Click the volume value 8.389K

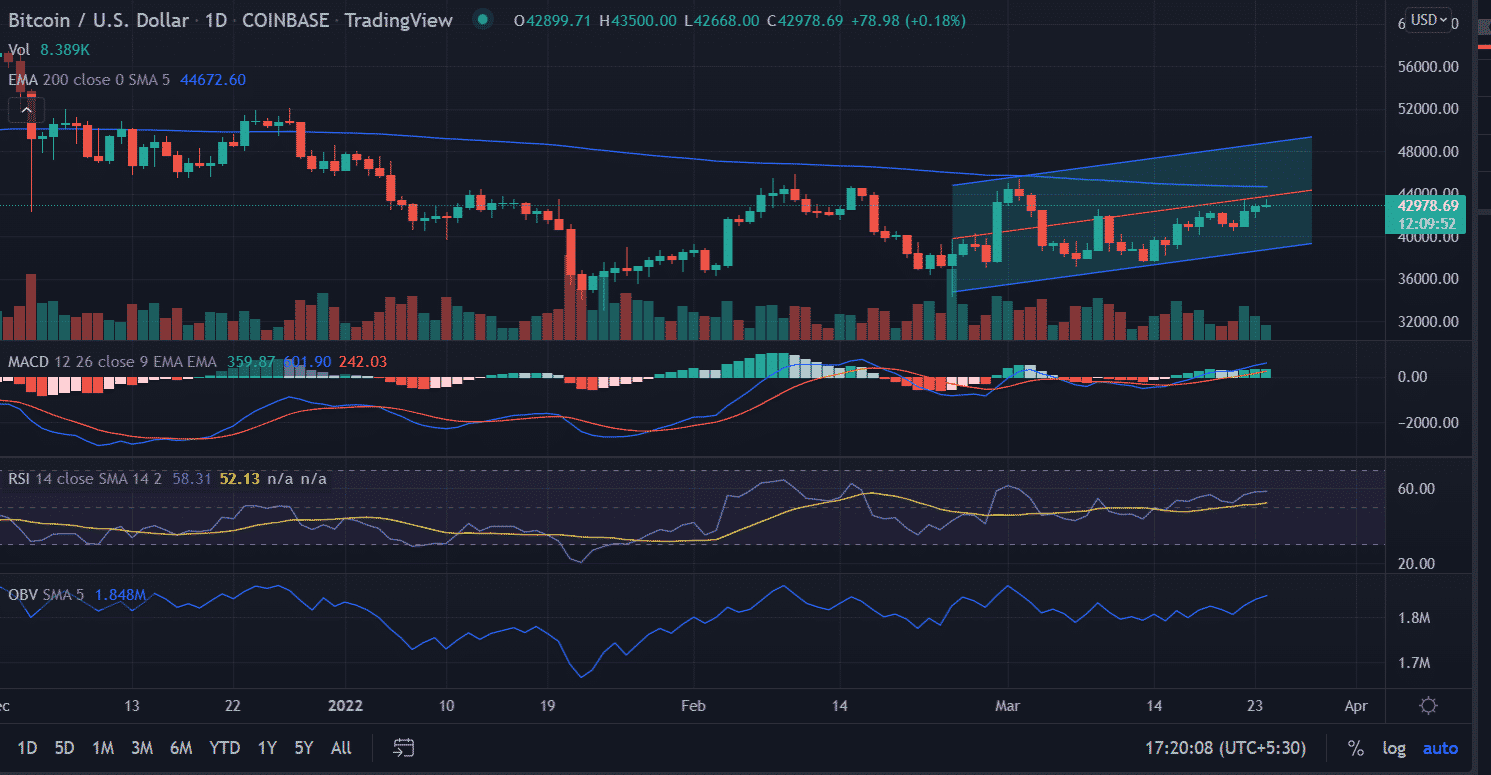point(65,50)
